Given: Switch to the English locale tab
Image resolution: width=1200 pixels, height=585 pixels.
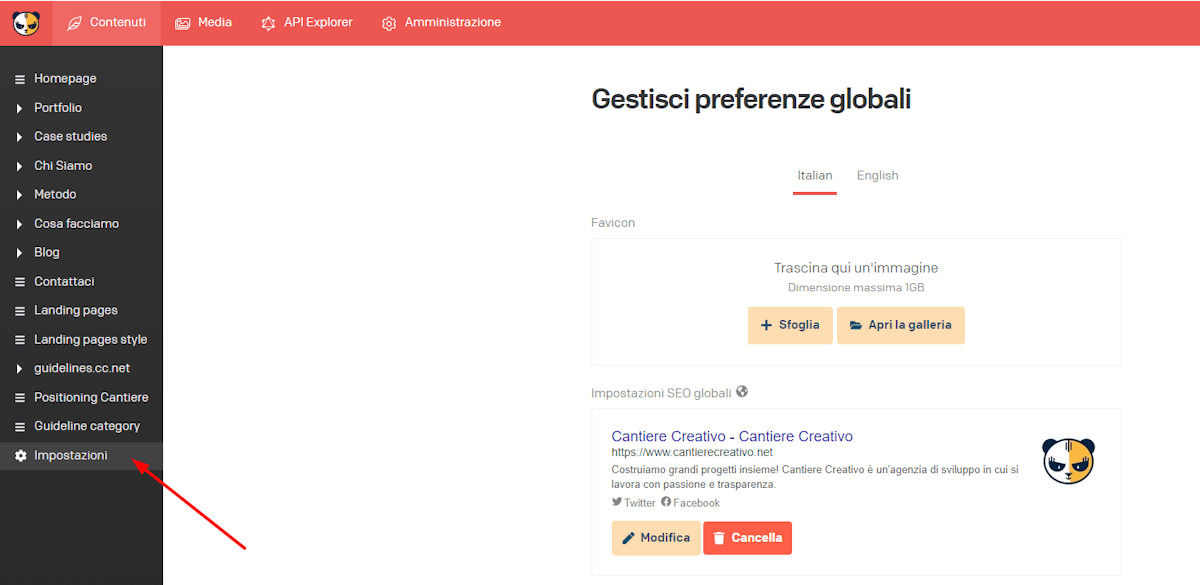Looking at the screenshot, I should coord(877,176).
